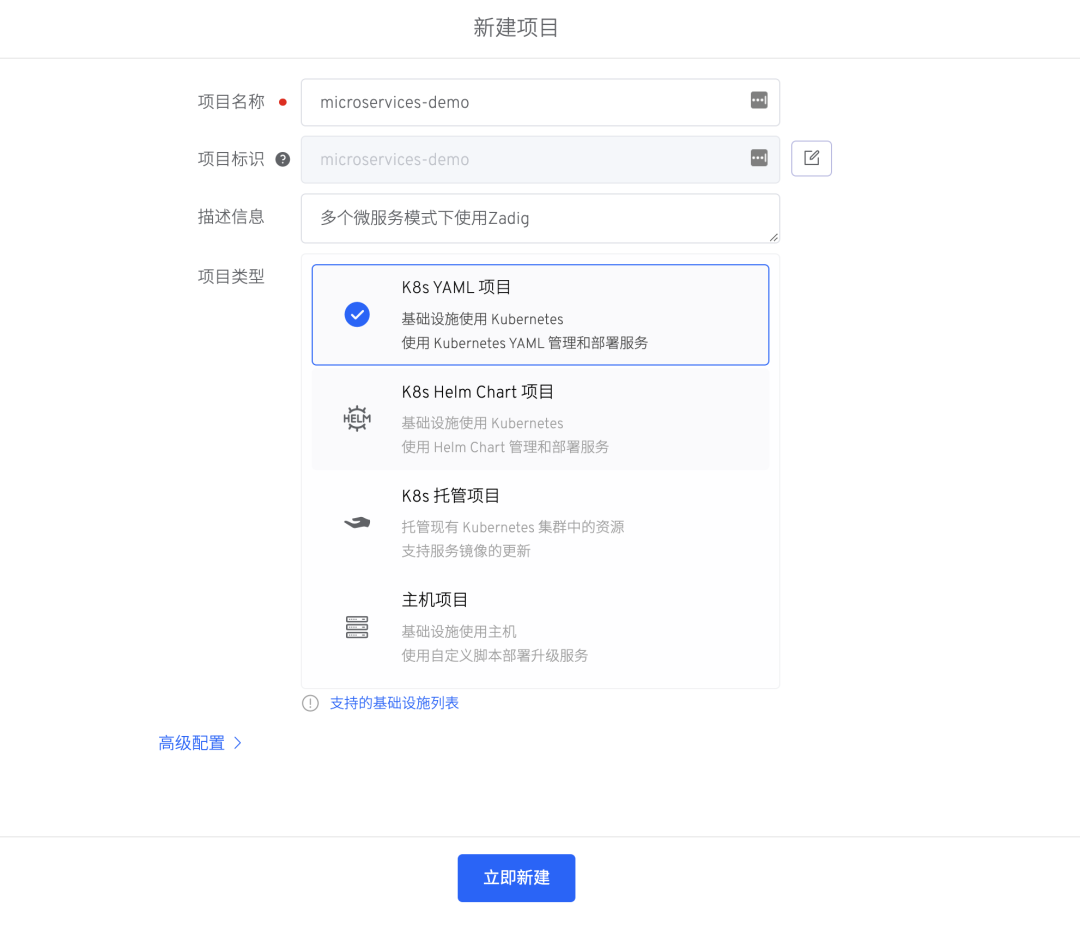Click into the 描述信息 textarea

coord(540,218)
